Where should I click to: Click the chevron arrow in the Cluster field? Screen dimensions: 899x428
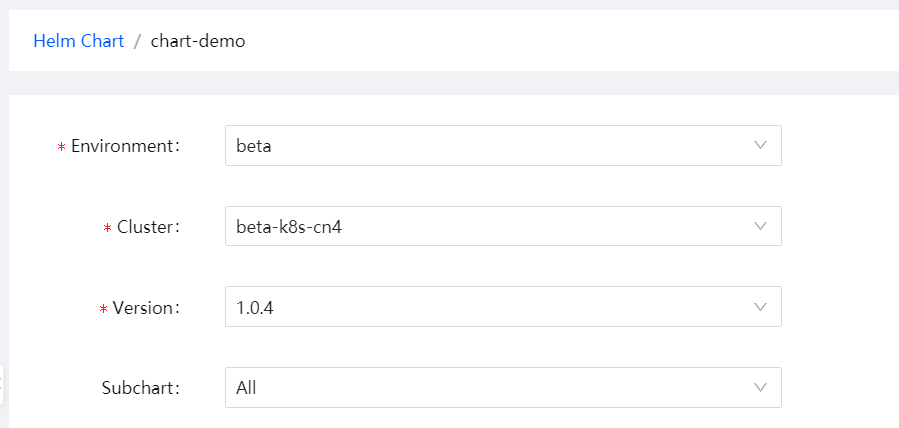[x=760, y=226]
